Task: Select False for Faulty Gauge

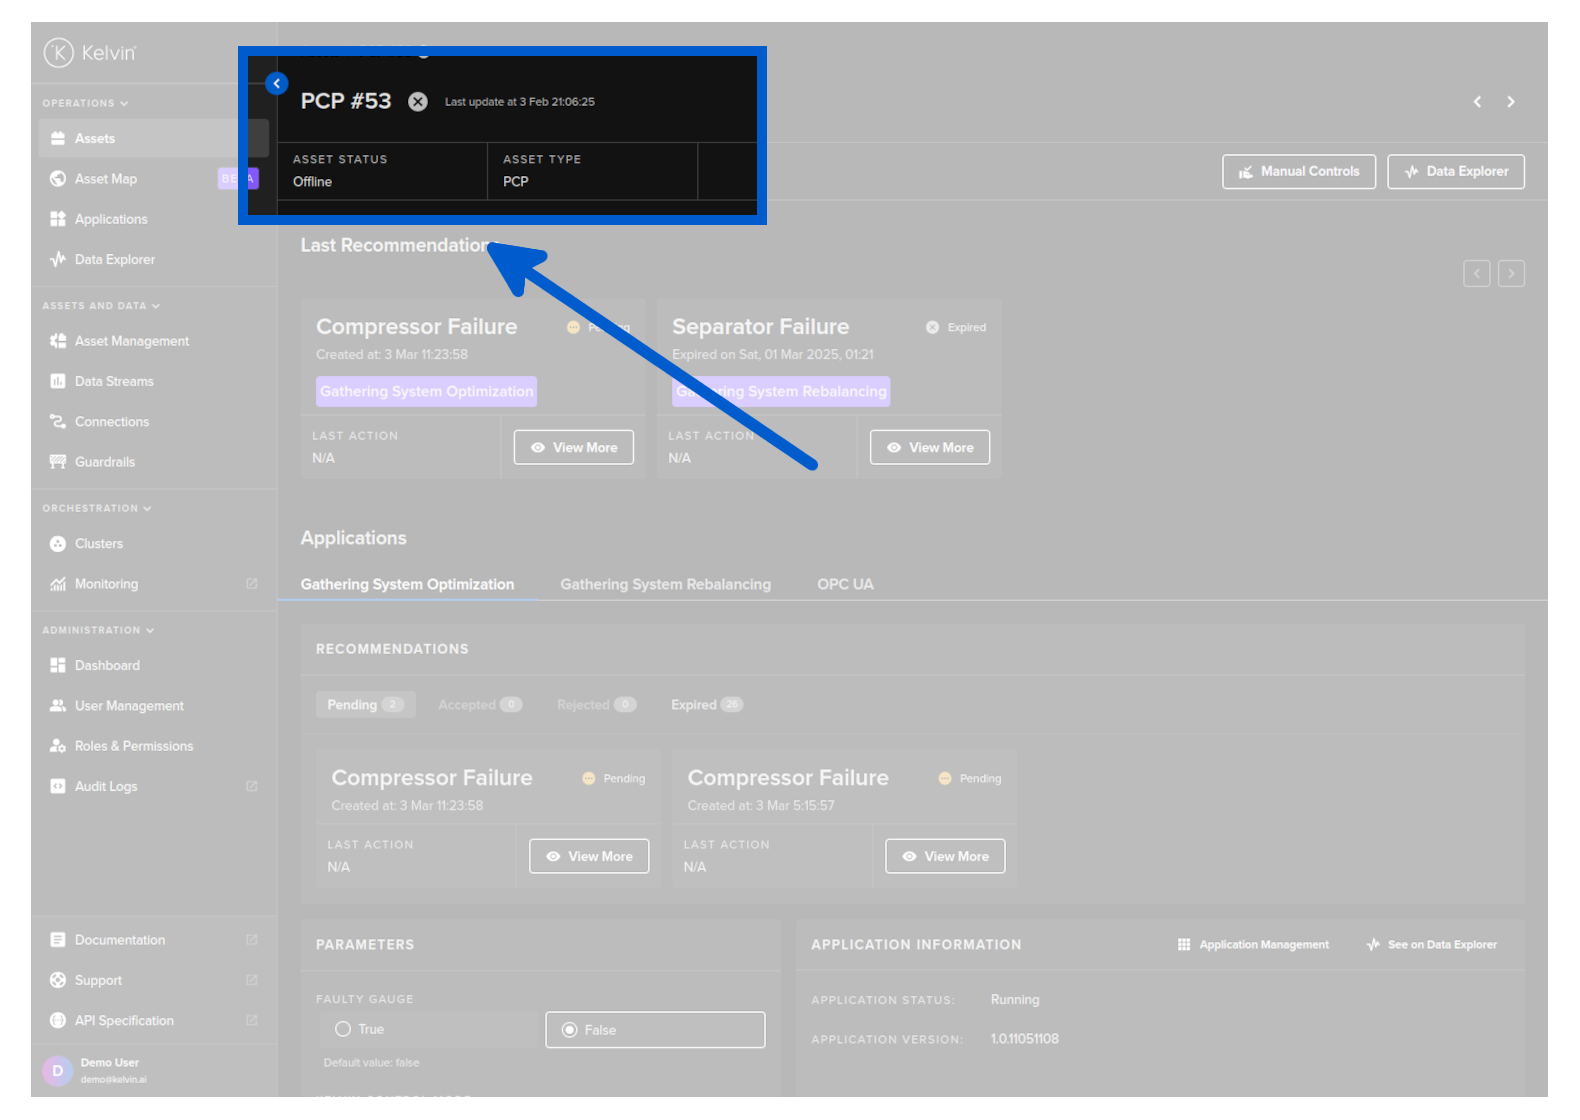Action: [x=570, y=1030]
